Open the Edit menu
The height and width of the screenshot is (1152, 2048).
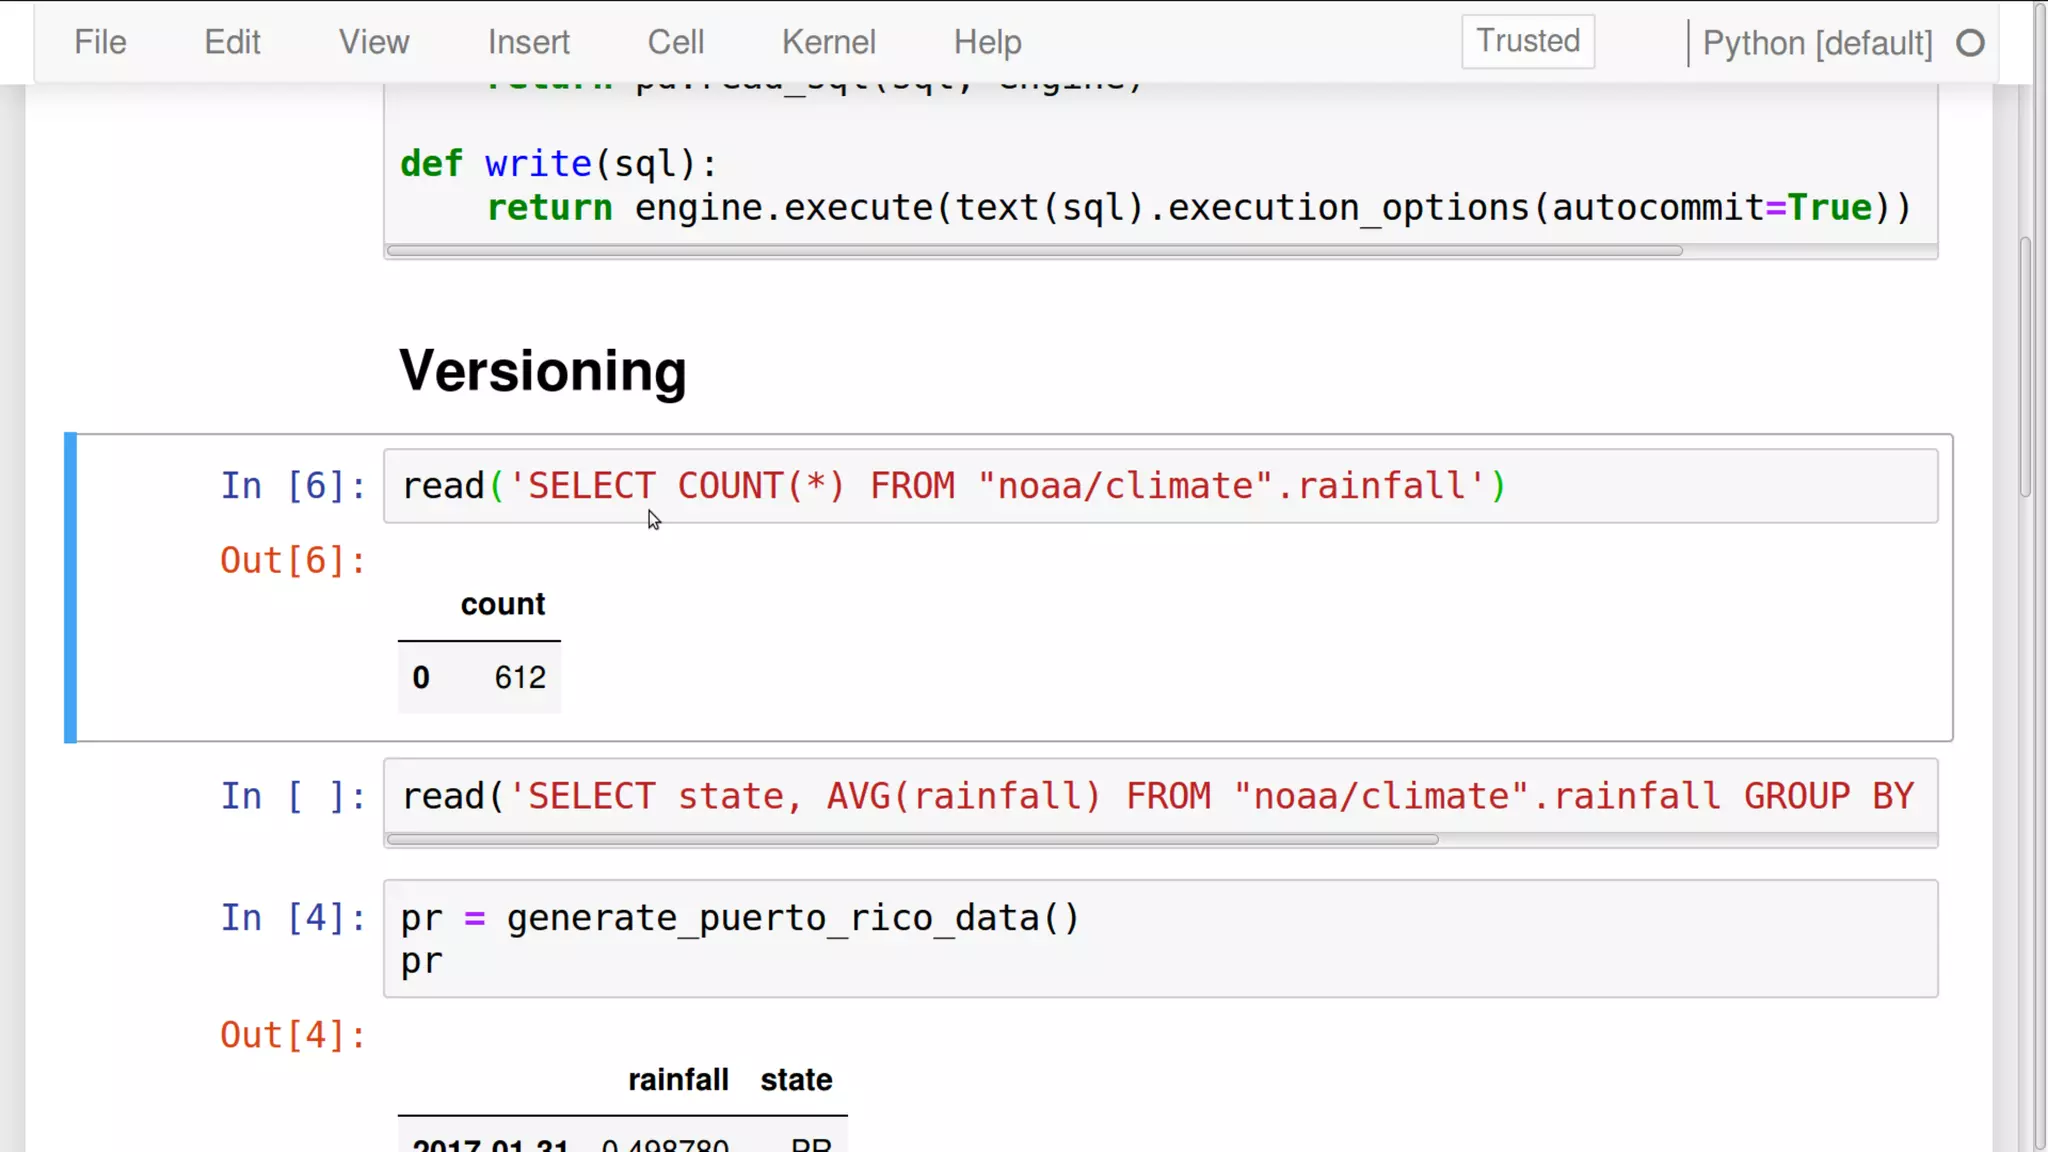click(x=232, y=42)
